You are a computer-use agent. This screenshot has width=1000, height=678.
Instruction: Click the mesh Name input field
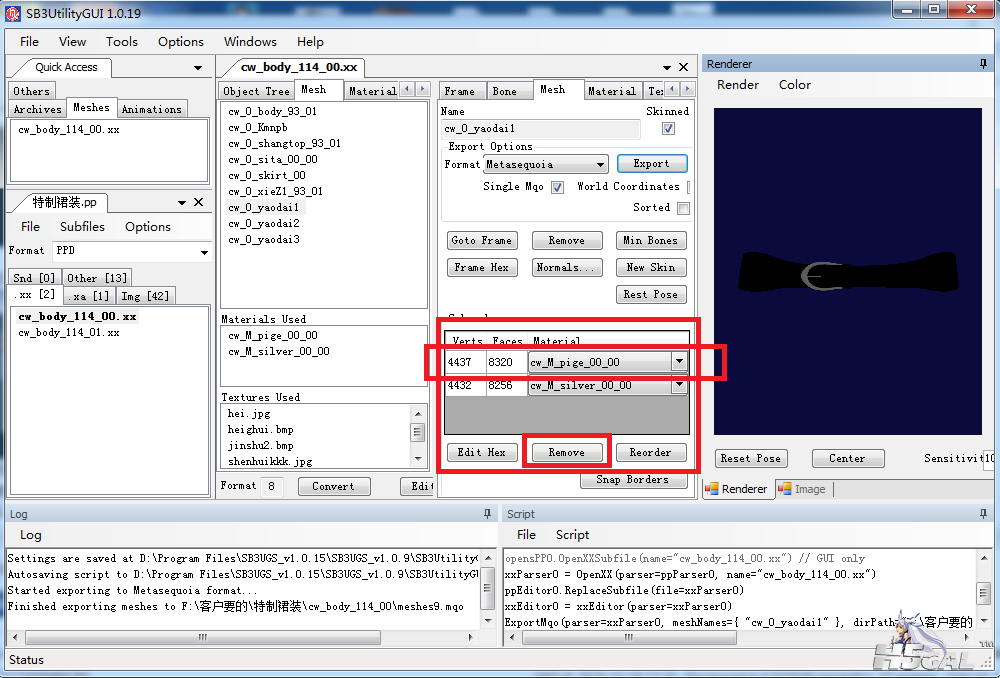click(x=541, y=129)
